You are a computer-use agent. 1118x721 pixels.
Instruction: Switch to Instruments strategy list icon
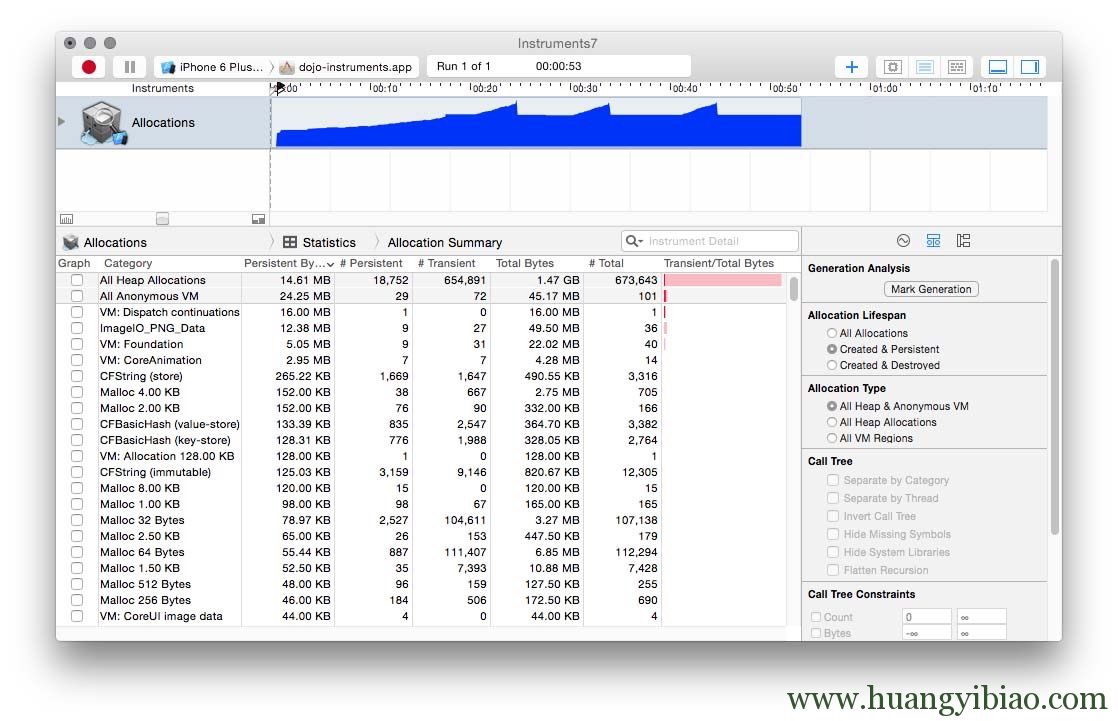[x=925, y=67]
